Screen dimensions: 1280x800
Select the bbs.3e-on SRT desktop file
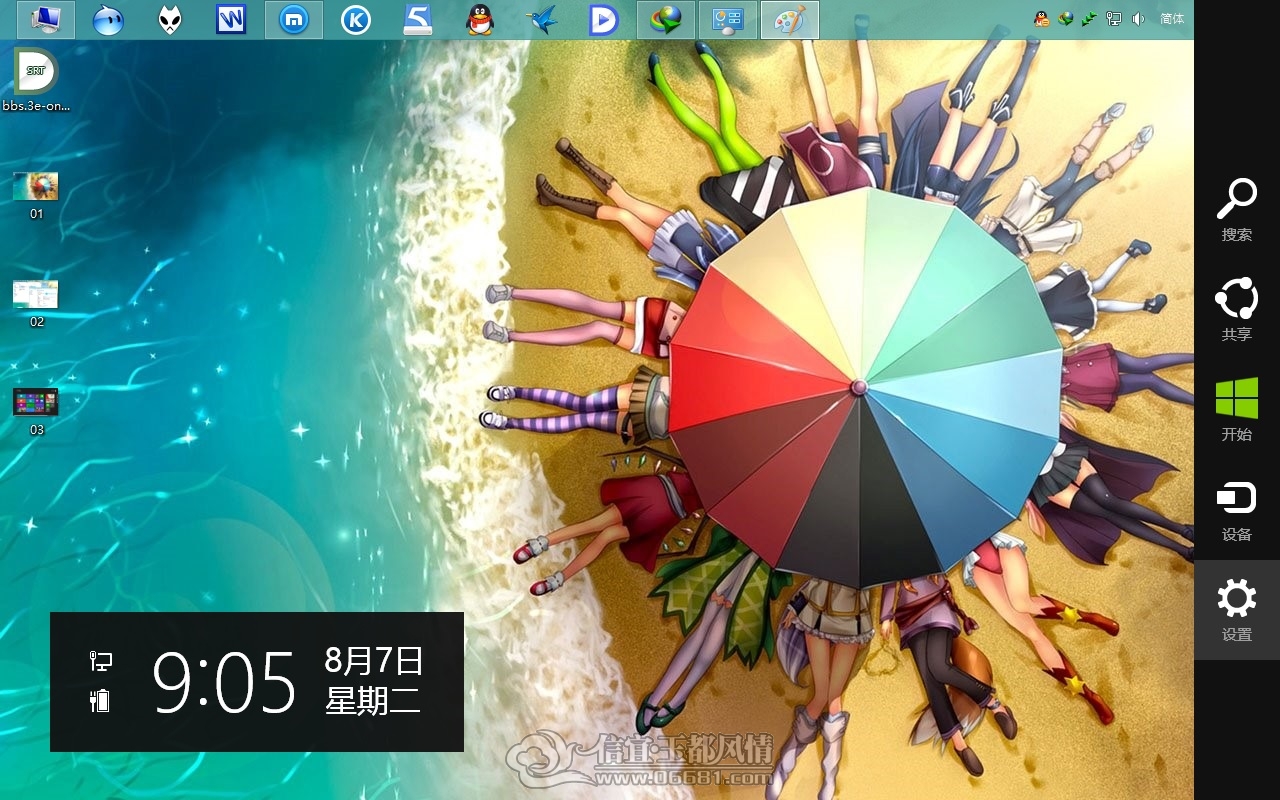(x=36, y=79)
